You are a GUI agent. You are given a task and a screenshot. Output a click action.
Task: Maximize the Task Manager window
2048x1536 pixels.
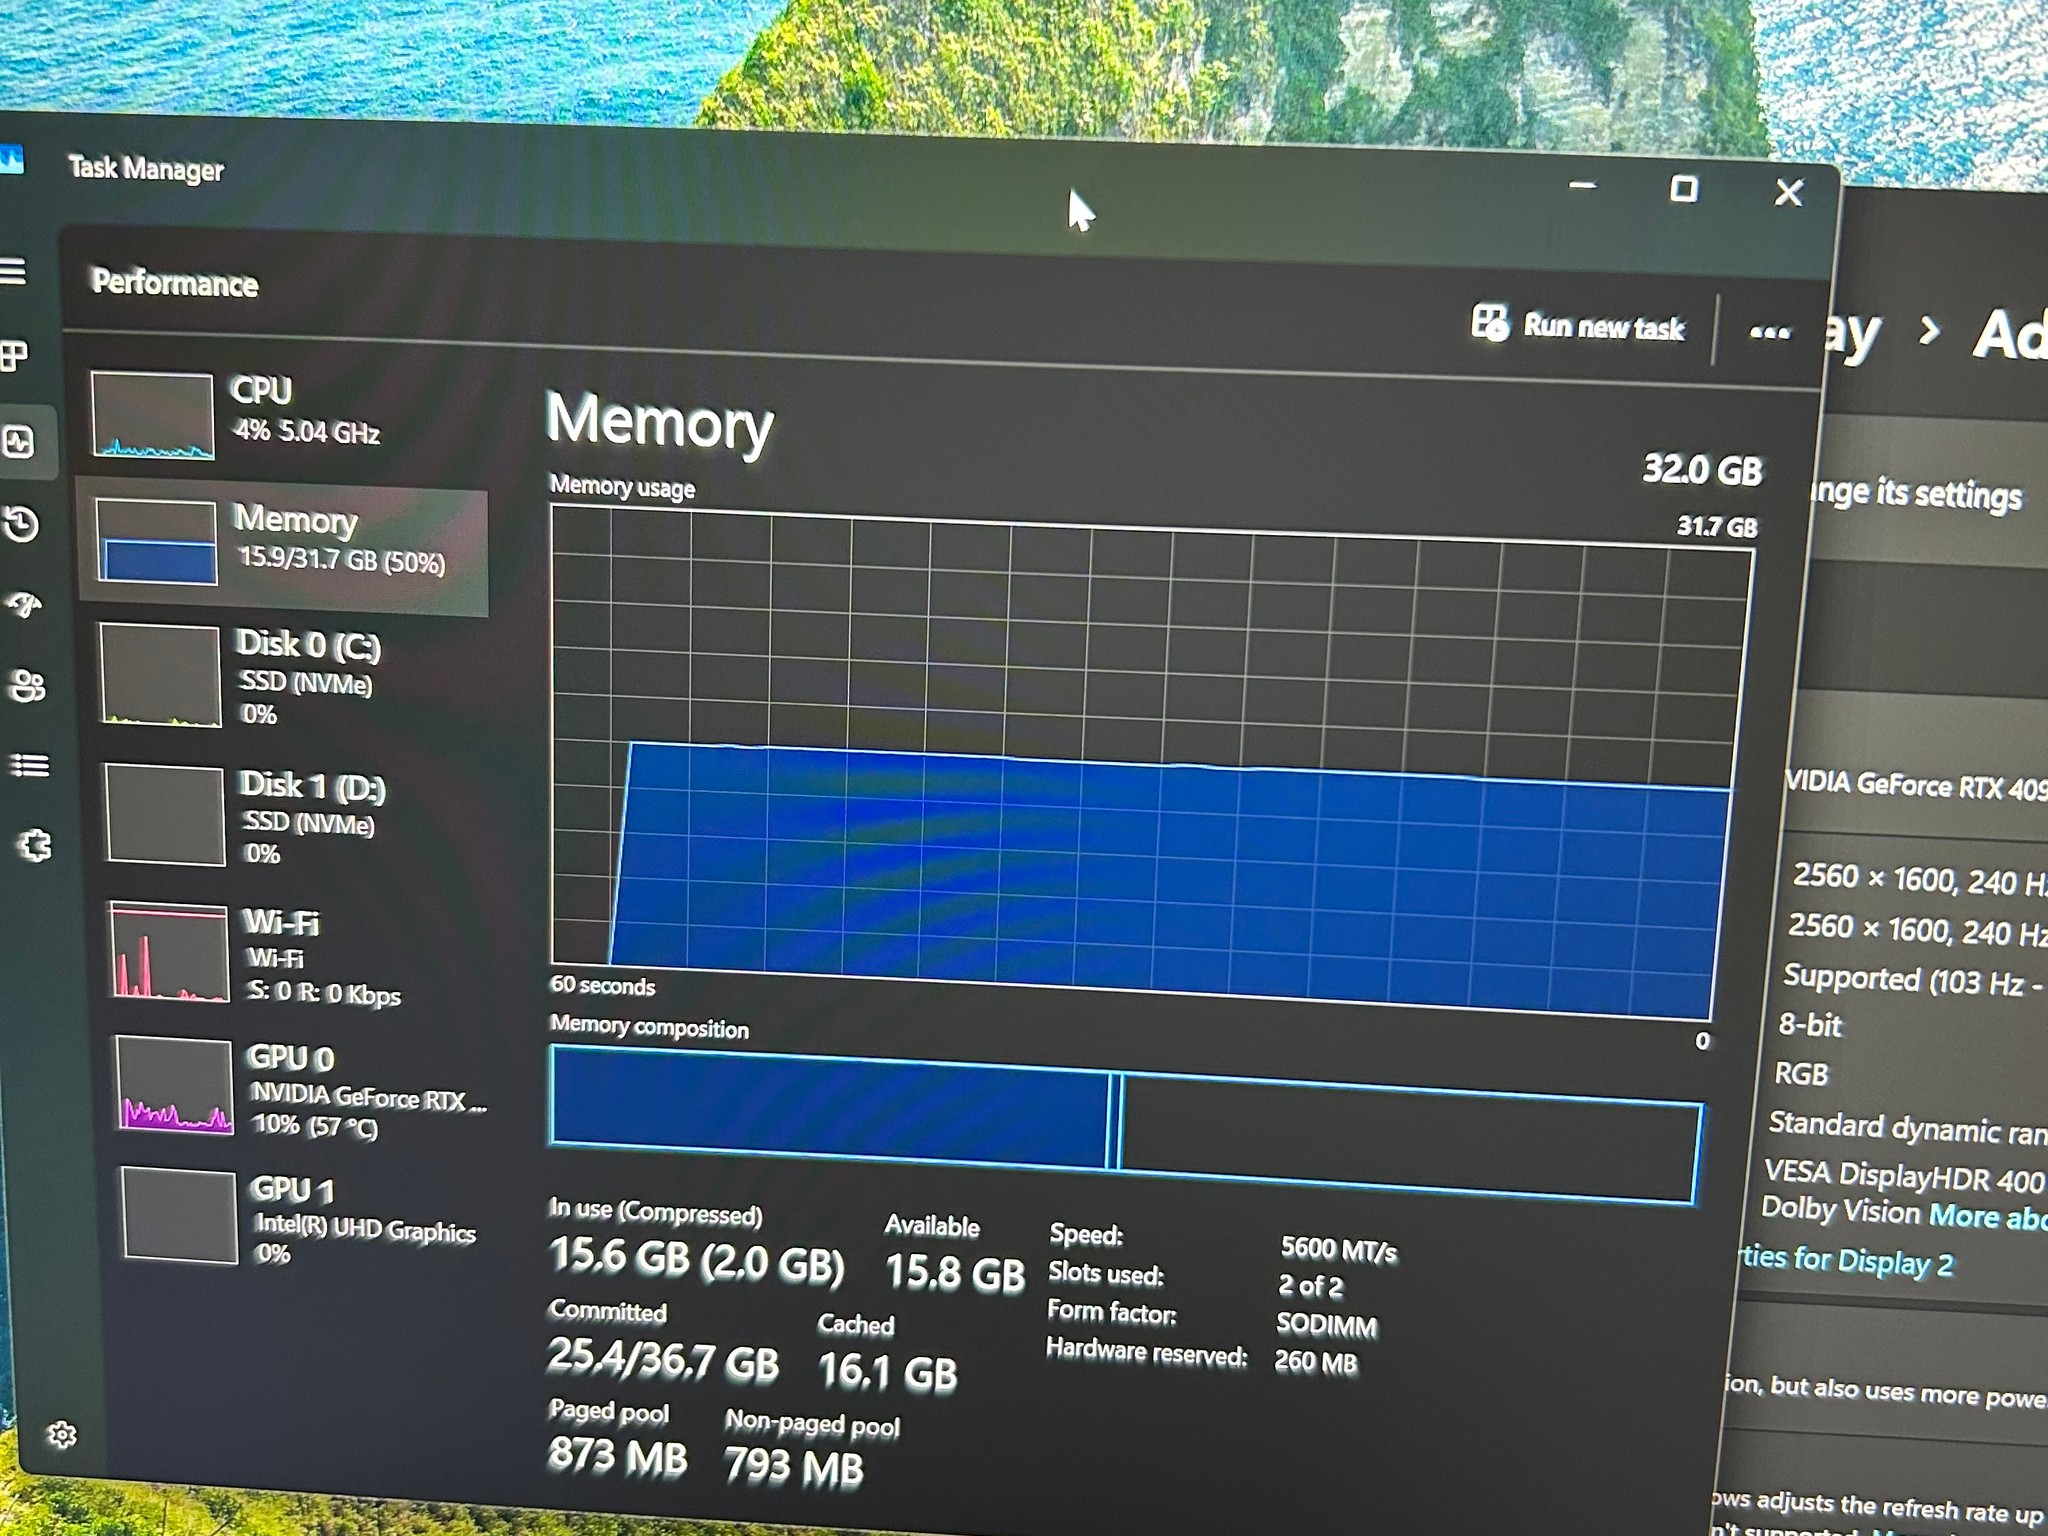(x=1684, y=189)
